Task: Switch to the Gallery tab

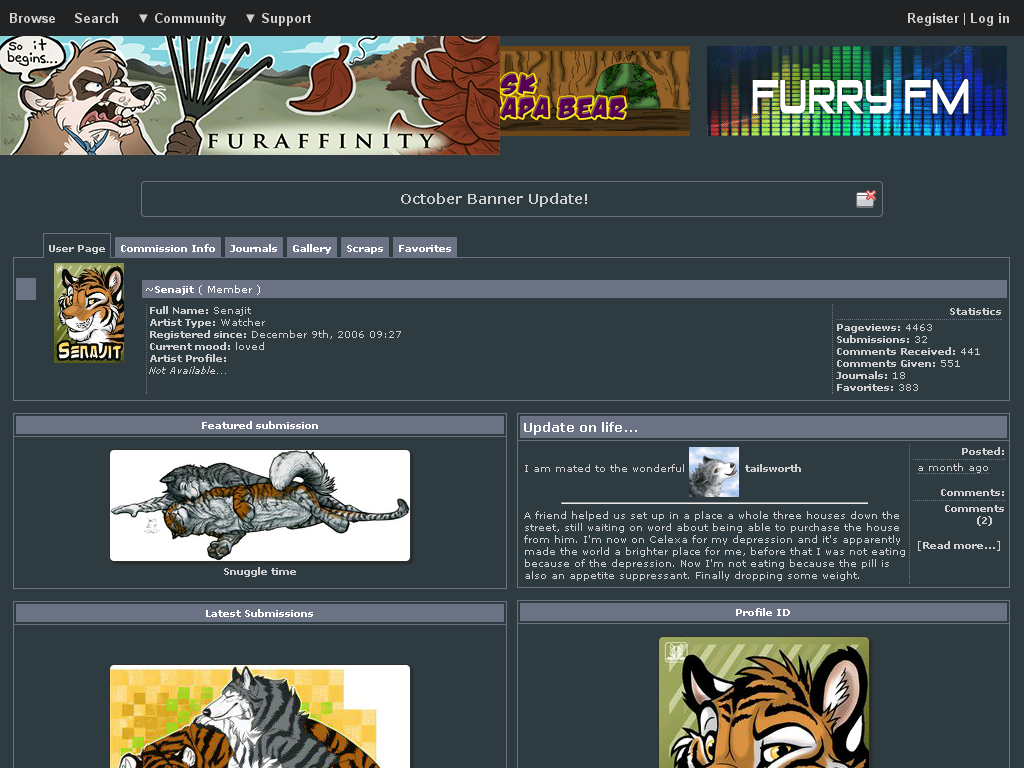Action: coord(312,248)
